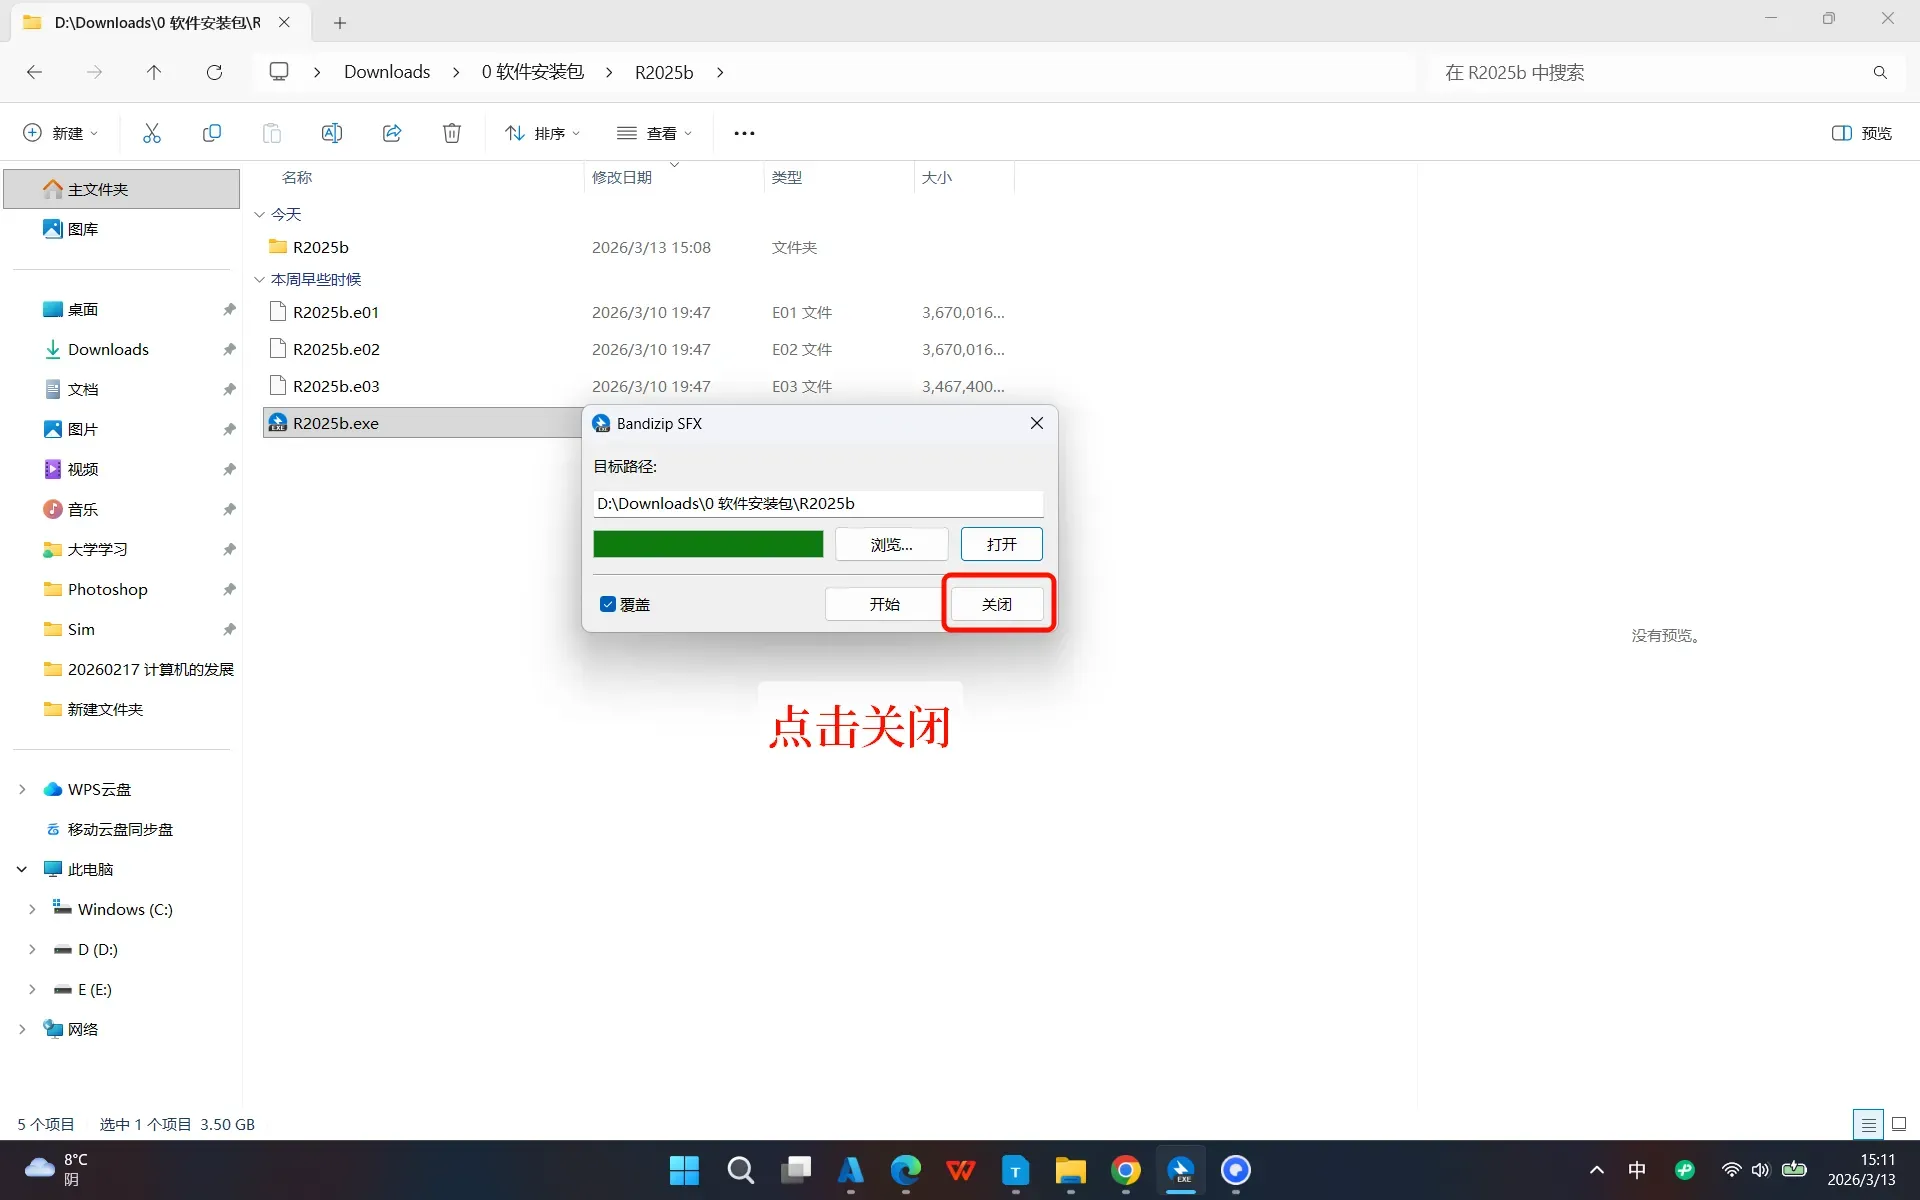Switch to large thumbnails view icon
Screen dimensions: 1920x1200
[1899, 1124]
